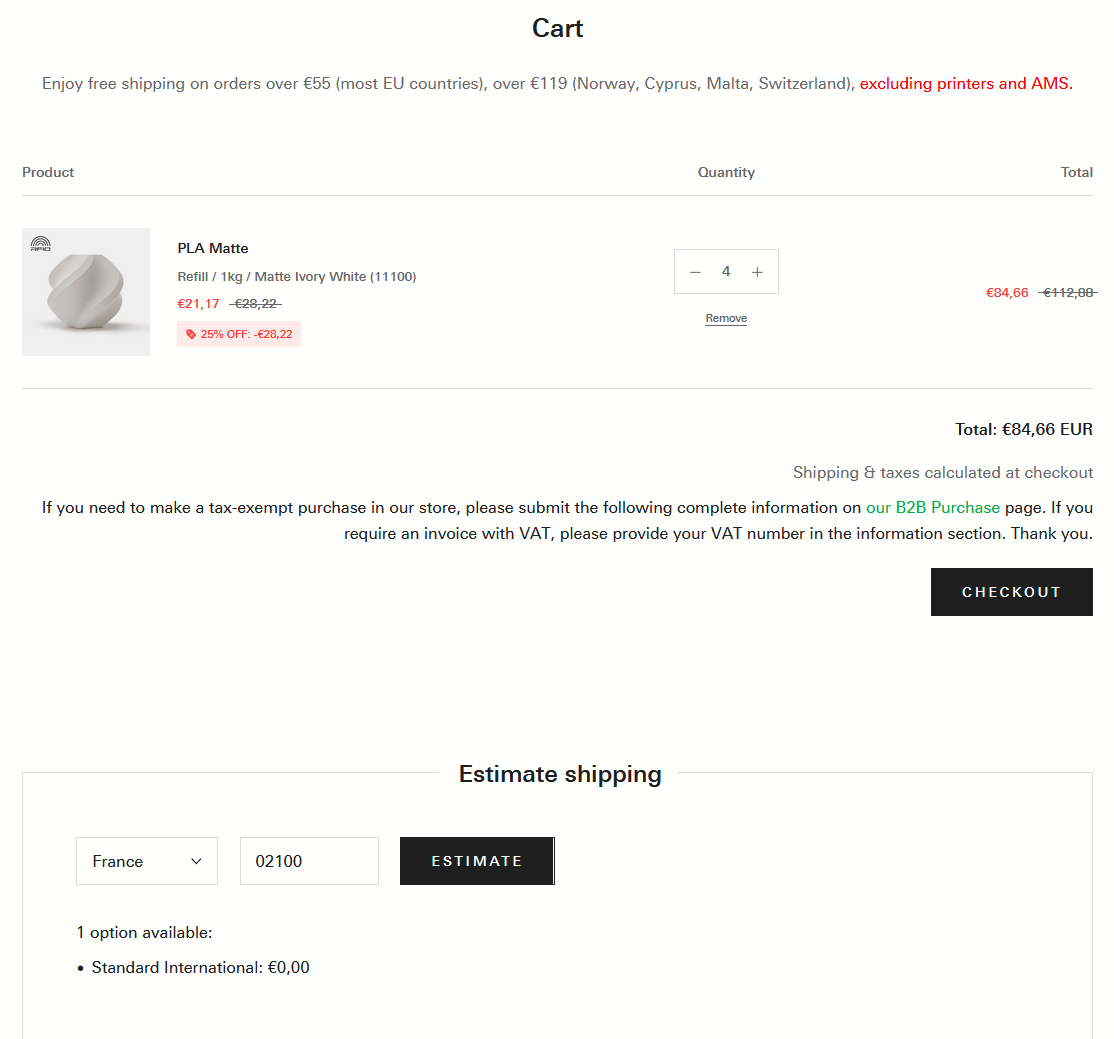Click the cart Total €84,66 EUR
The image size is (1114, 1039).
[x=1023, y=429]
